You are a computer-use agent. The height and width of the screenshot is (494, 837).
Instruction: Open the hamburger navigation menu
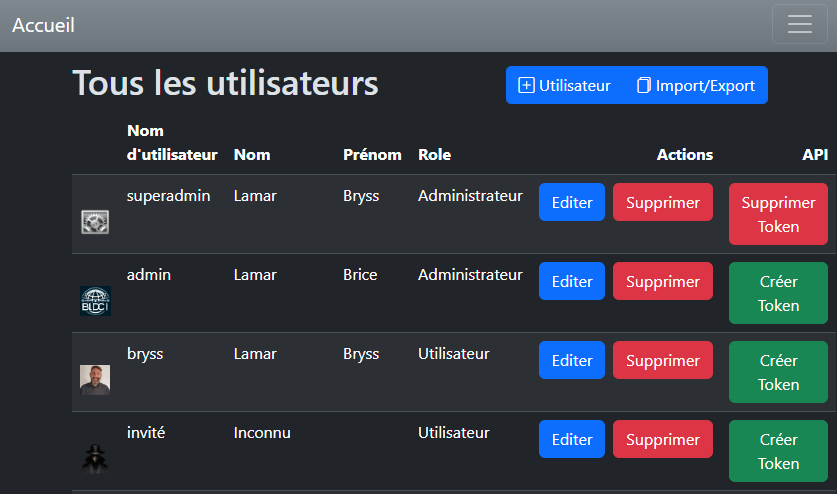point(799,25)
